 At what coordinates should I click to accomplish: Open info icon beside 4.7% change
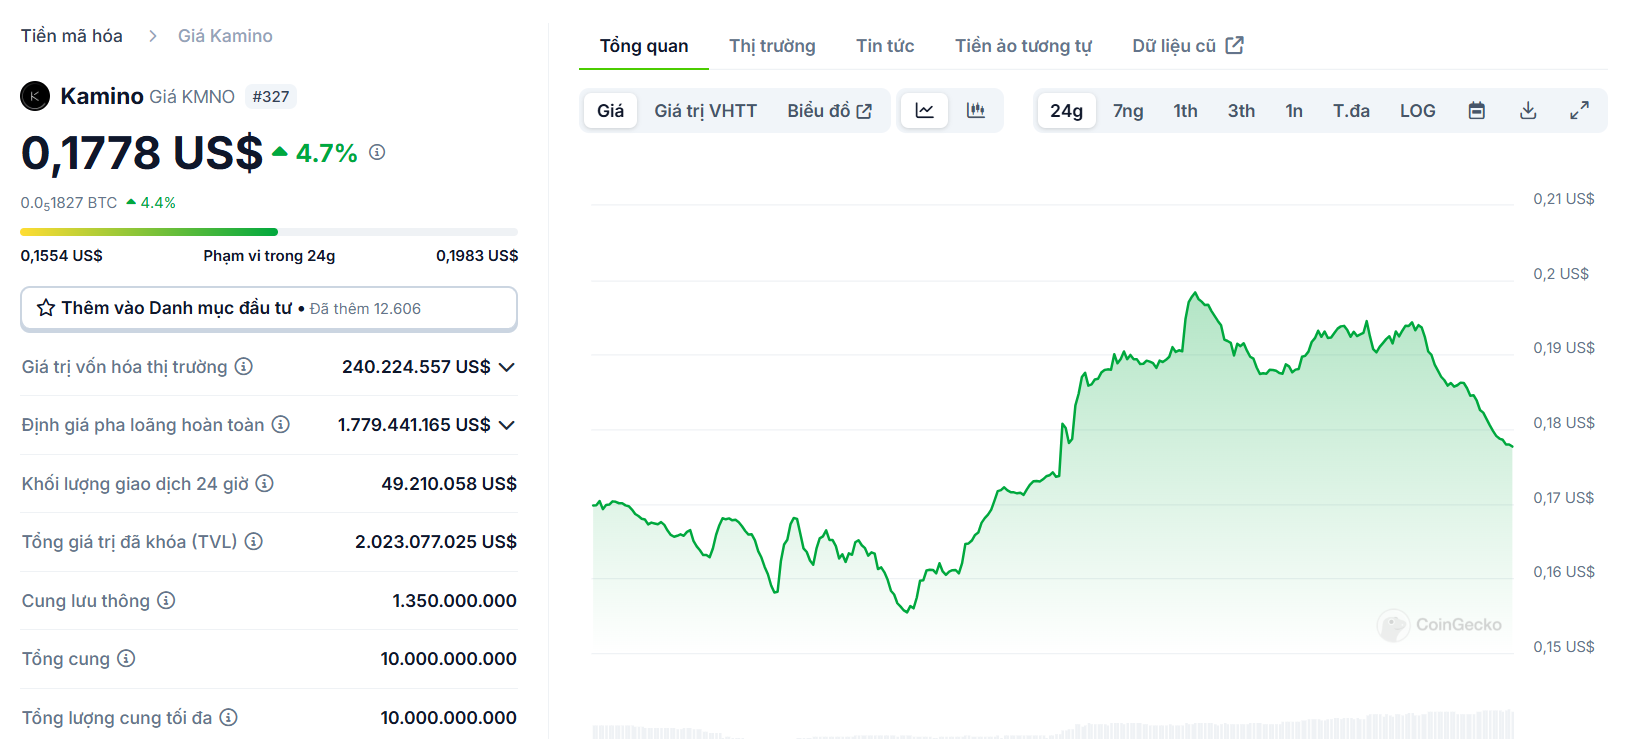[377, 152]
